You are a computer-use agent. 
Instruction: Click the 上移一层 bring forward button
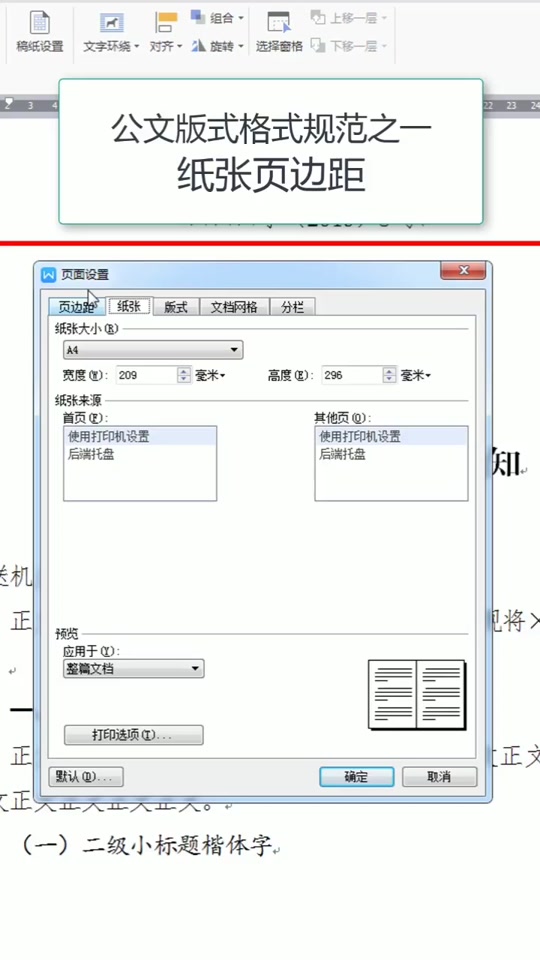pyautogui.click(x=348, y=18)
